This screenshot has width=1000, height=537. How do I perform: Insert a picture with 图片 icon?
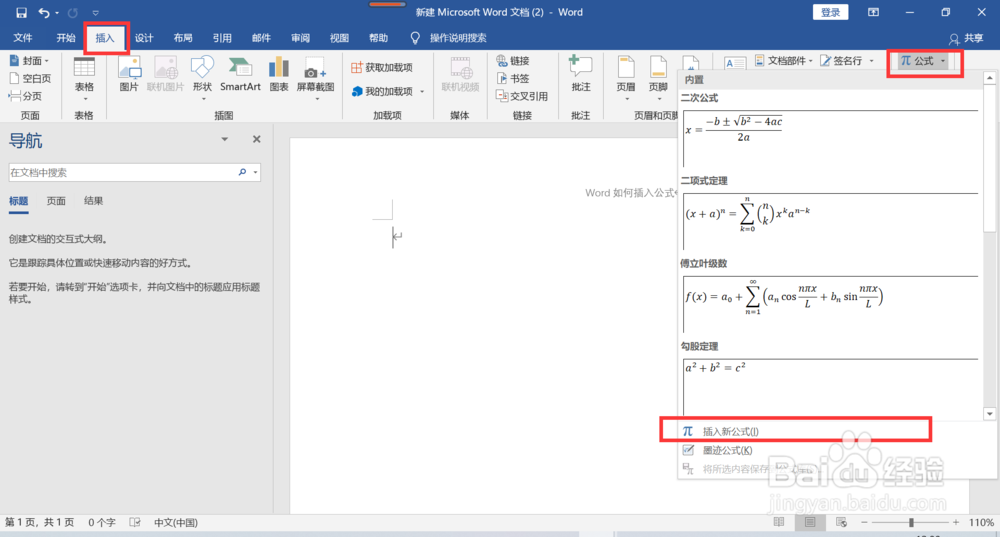(x=129, y=74)
